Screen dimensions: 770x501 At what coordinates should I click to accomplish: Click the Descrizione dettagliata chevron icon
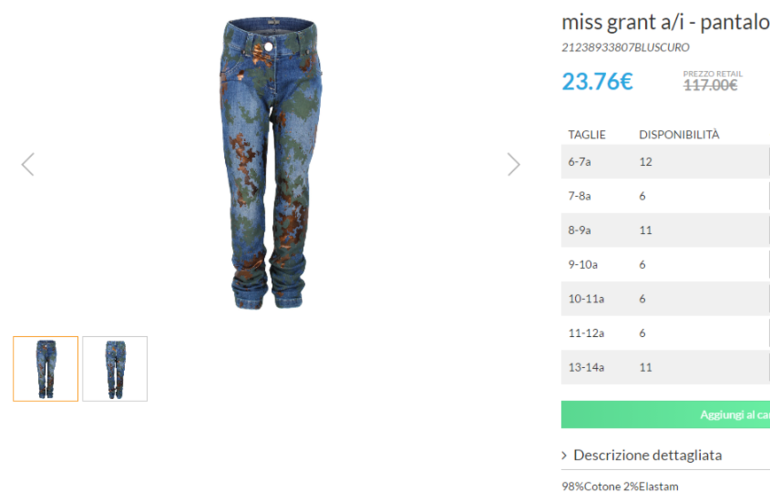tap(564, 455)
